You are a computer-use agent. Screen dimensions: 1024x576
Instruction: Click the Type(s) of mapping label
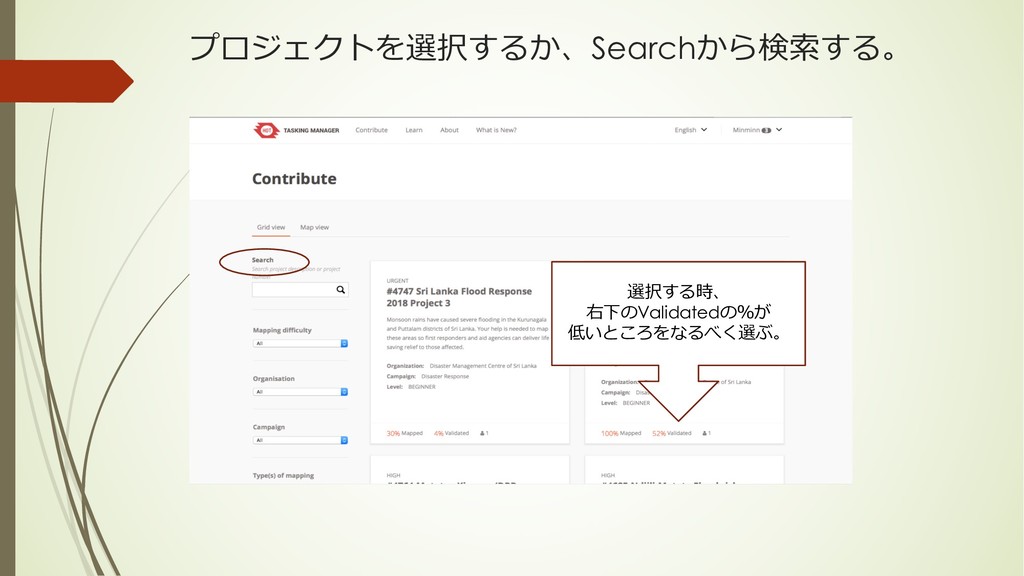[283, 475]
